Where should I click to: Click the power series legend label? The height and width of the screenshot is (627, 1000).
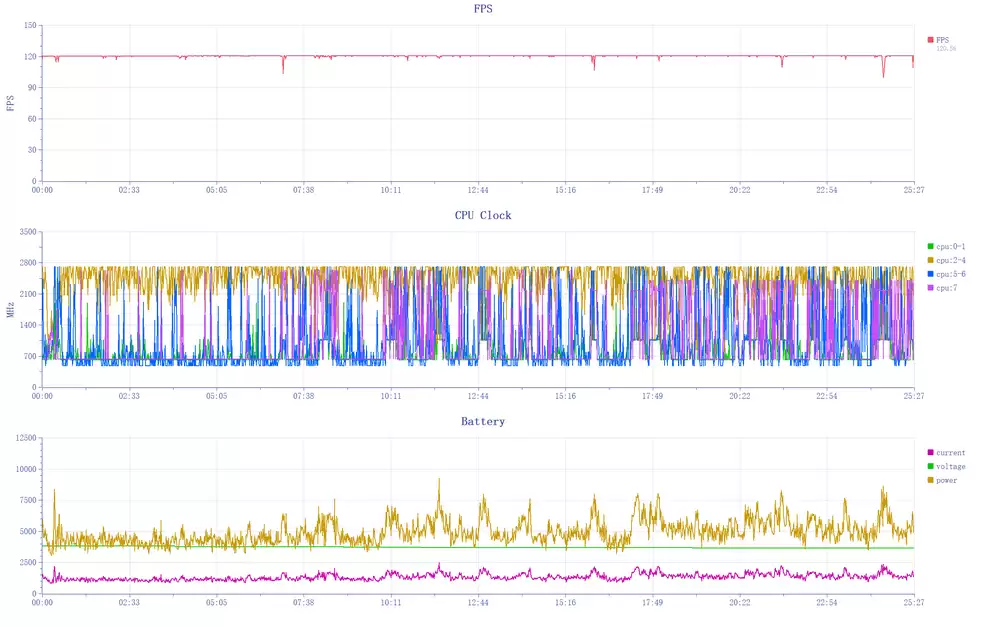[x=947, y=480]
